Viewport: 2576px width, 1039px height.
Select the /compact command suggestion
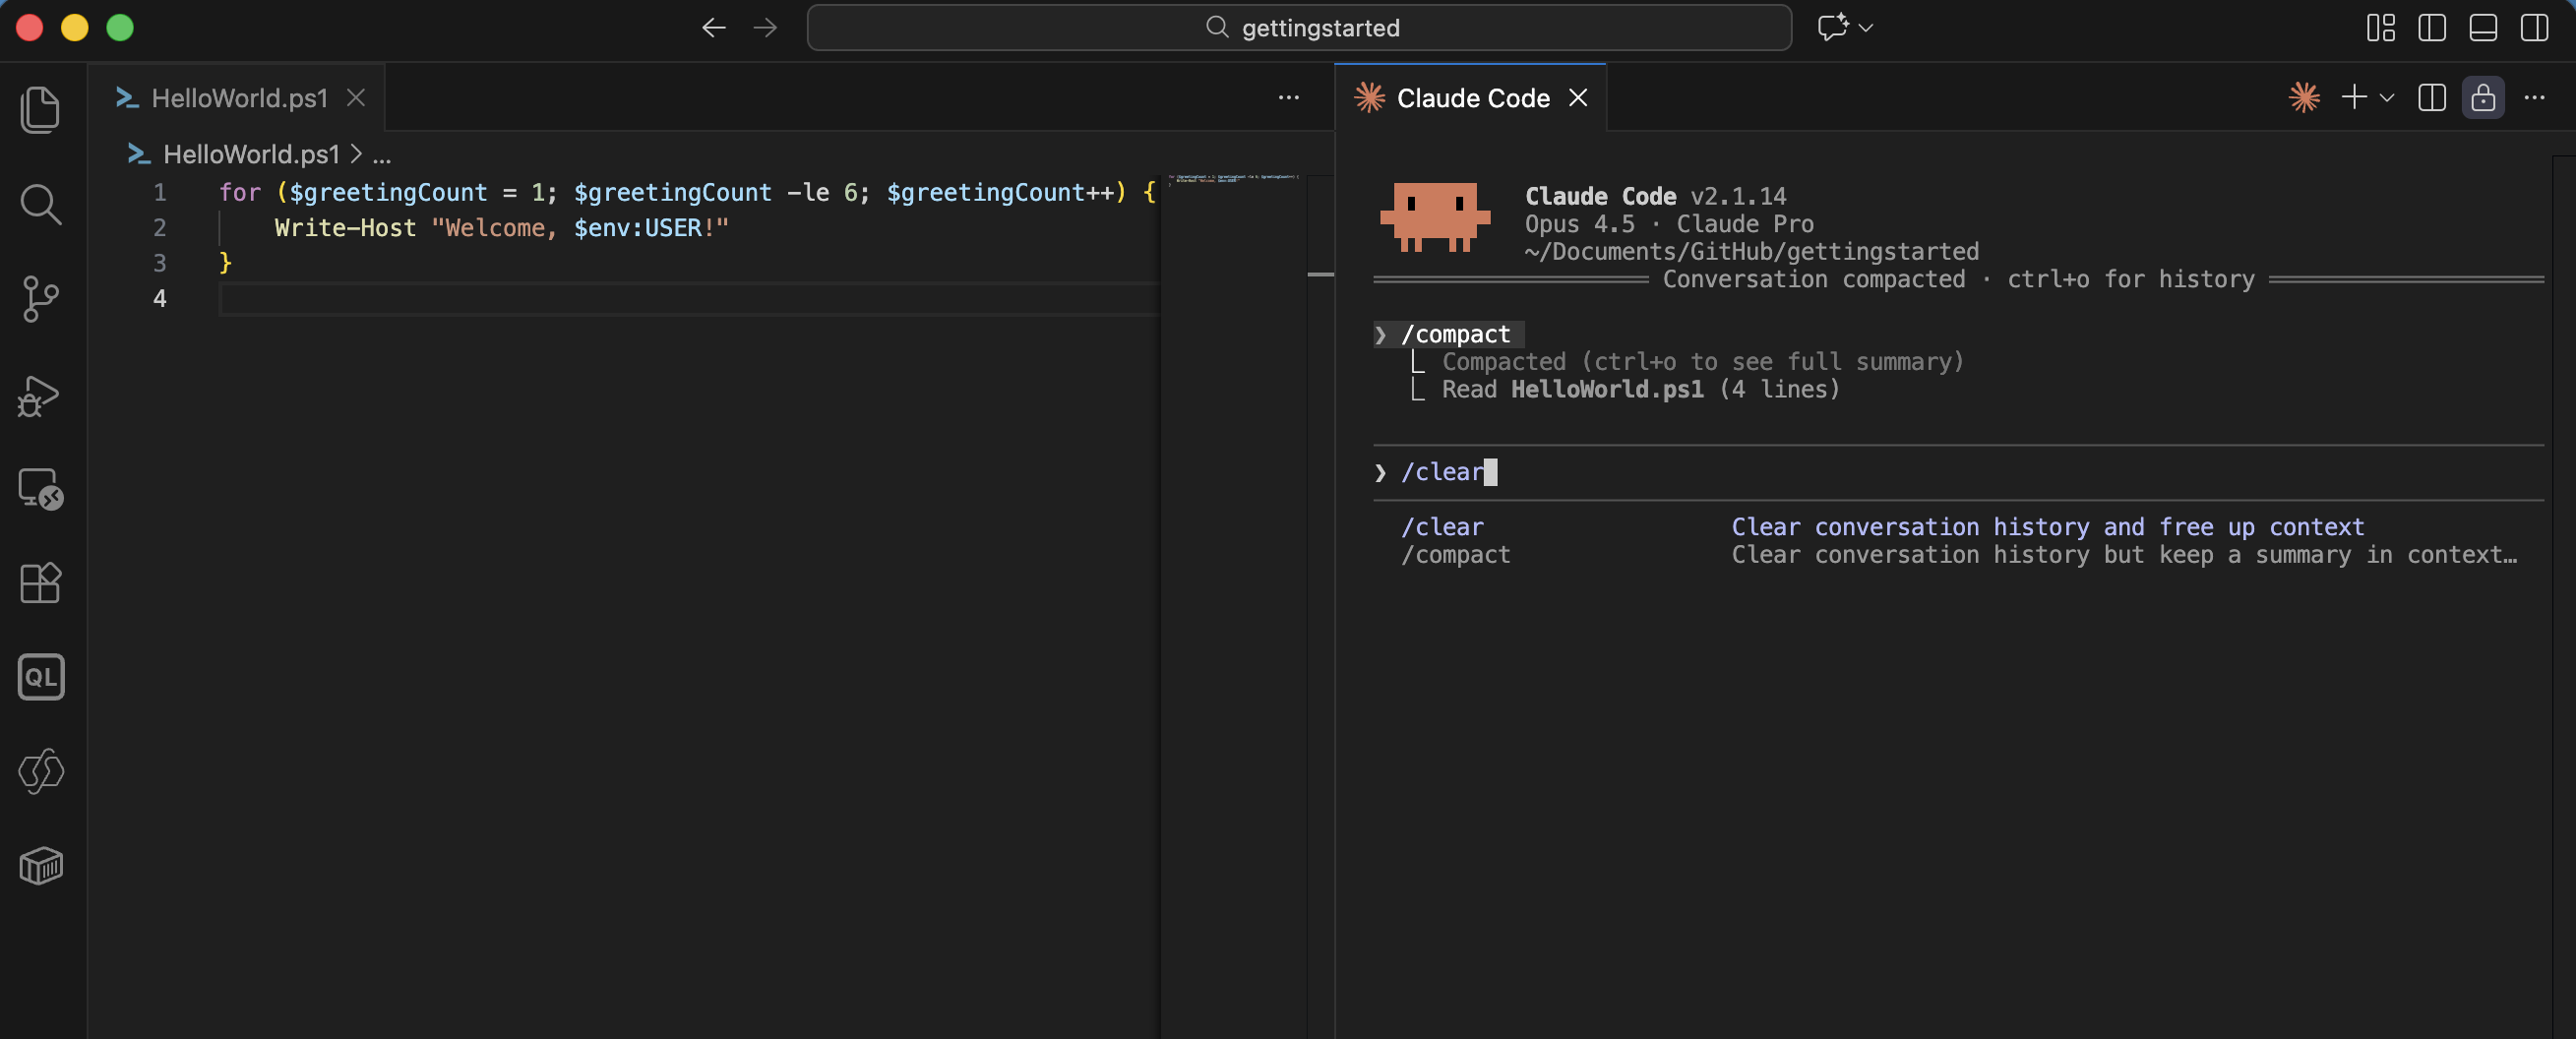(x=1455, y=555)
